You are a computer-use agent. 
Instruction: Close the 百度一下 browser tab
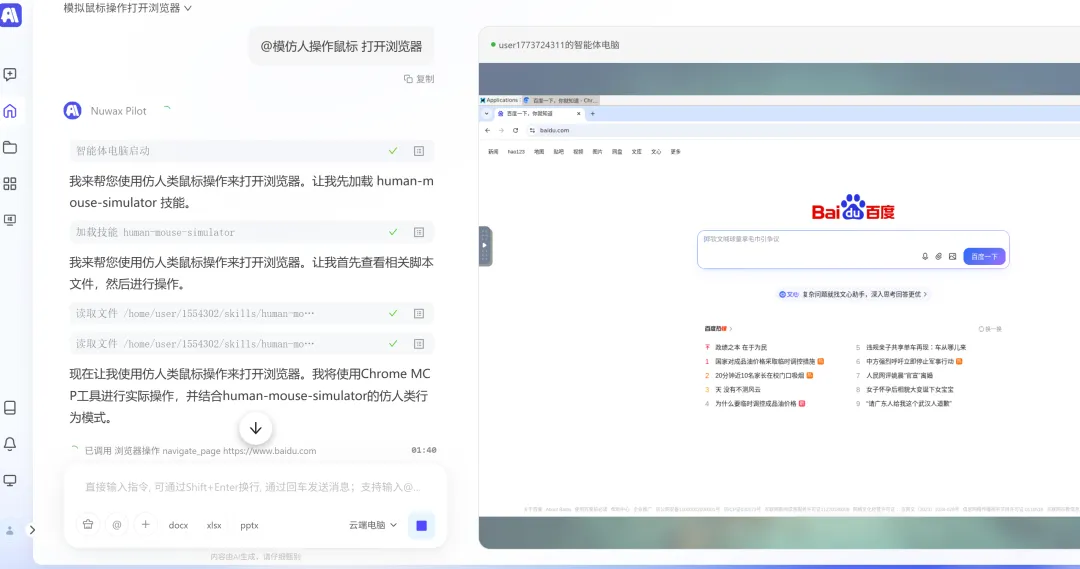point(579,114)
